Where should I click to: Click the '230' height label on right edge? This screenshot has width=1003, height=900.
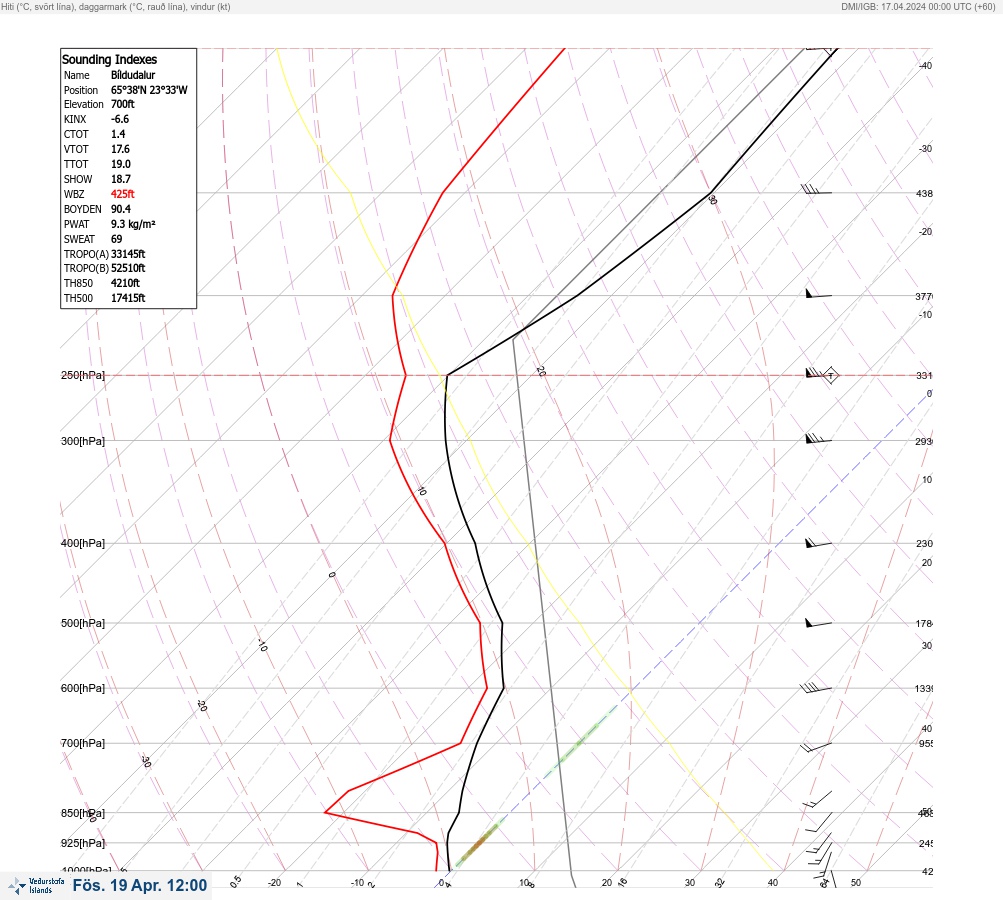(924, 544)
